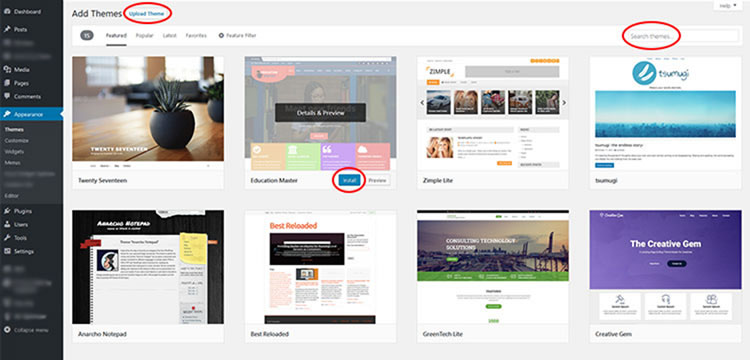Click the Twenty Seventeen theme name
This screenshot has height=360, width=750.
(x=102, y=181)
